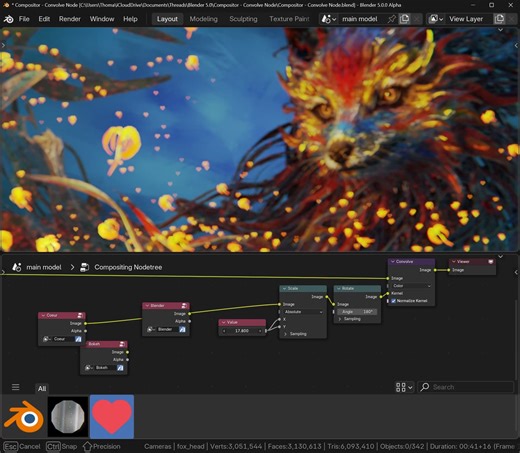Open the asset shelf hamburger menu
520x453 pixels.
click(16, 387)
